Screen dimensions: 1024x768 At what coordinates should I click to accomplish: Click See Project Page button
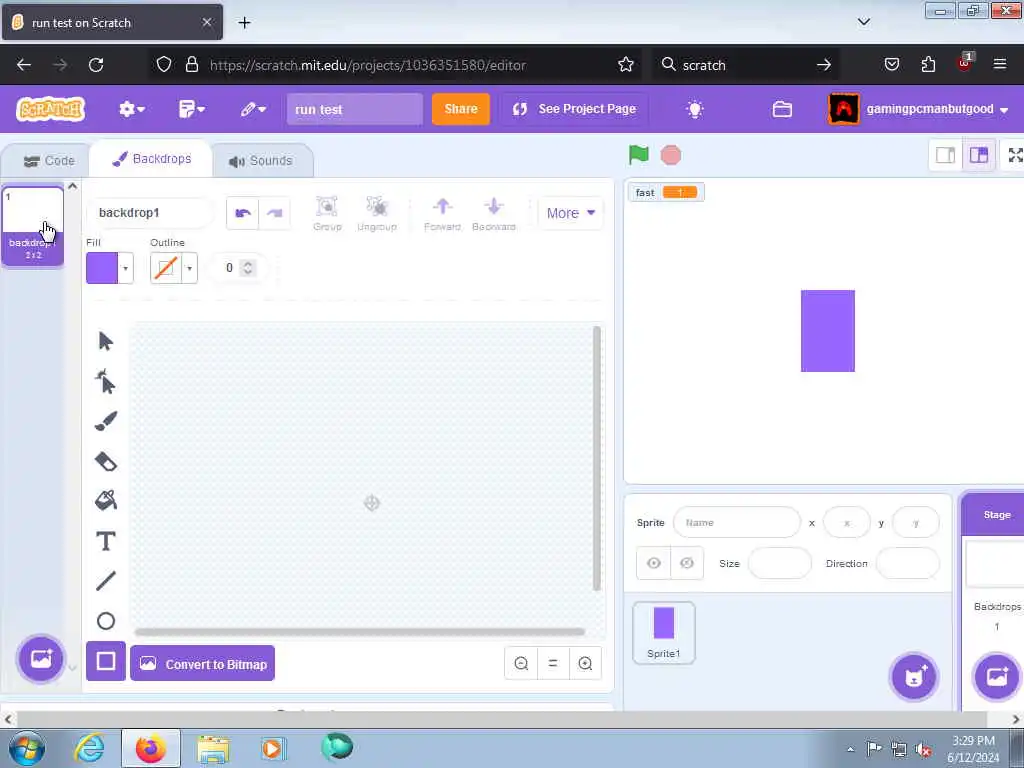pyautogui.click(x=574, y=109)
